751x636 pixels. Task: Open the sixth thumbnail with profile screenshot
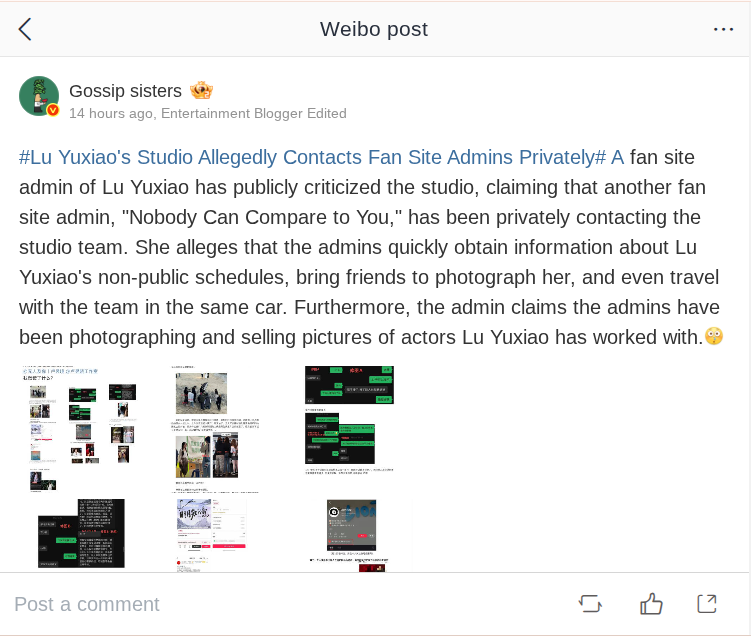pos(350,534)
